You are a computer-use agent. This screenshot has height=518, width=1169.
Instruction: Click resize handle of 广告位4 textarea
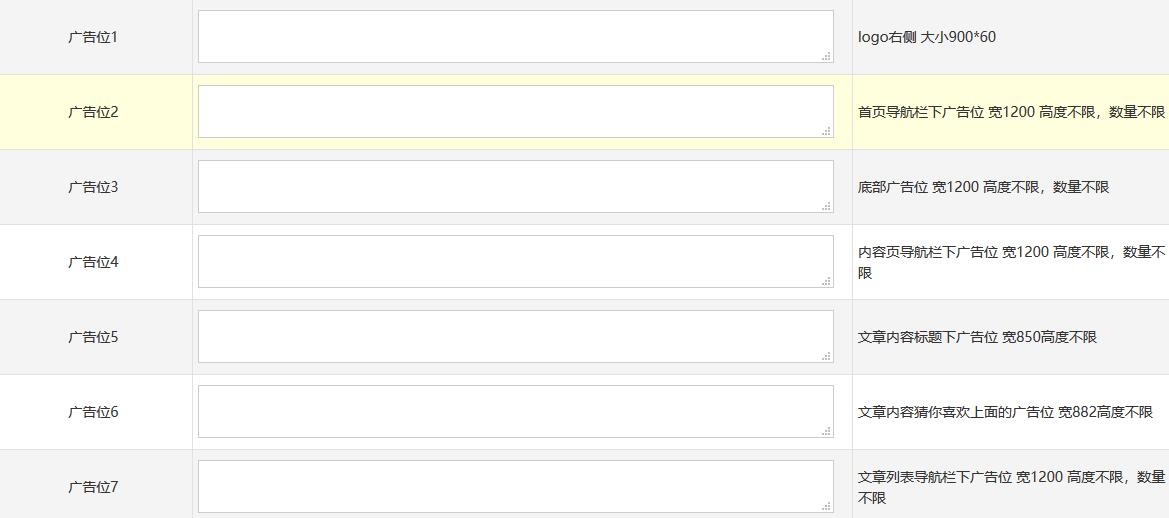[826, 281]
